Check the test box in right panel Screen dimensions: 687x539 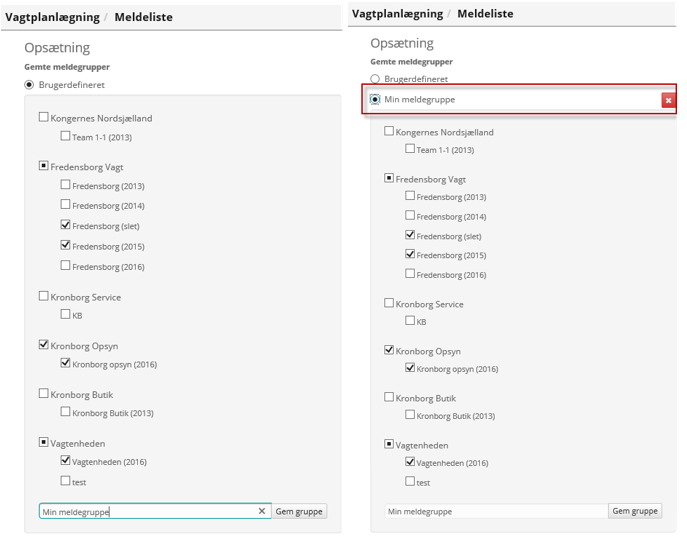coord(410,481)
